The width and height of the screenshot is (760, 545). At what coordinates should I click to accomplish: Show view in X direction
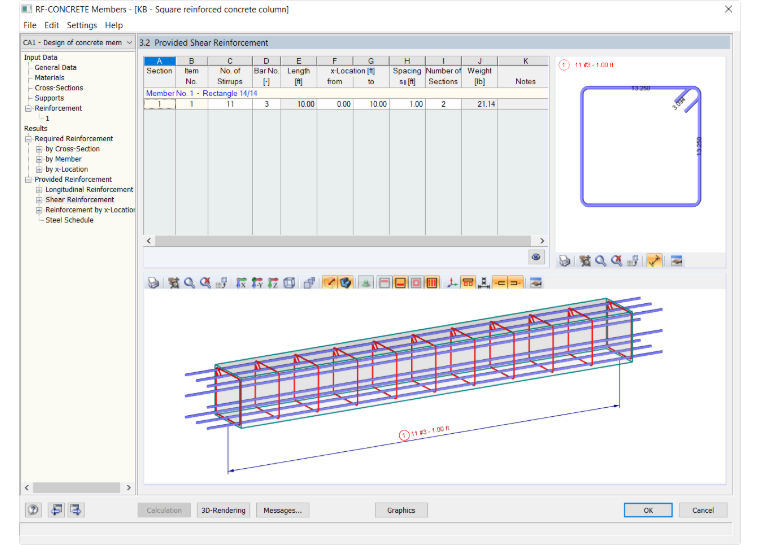241,283
